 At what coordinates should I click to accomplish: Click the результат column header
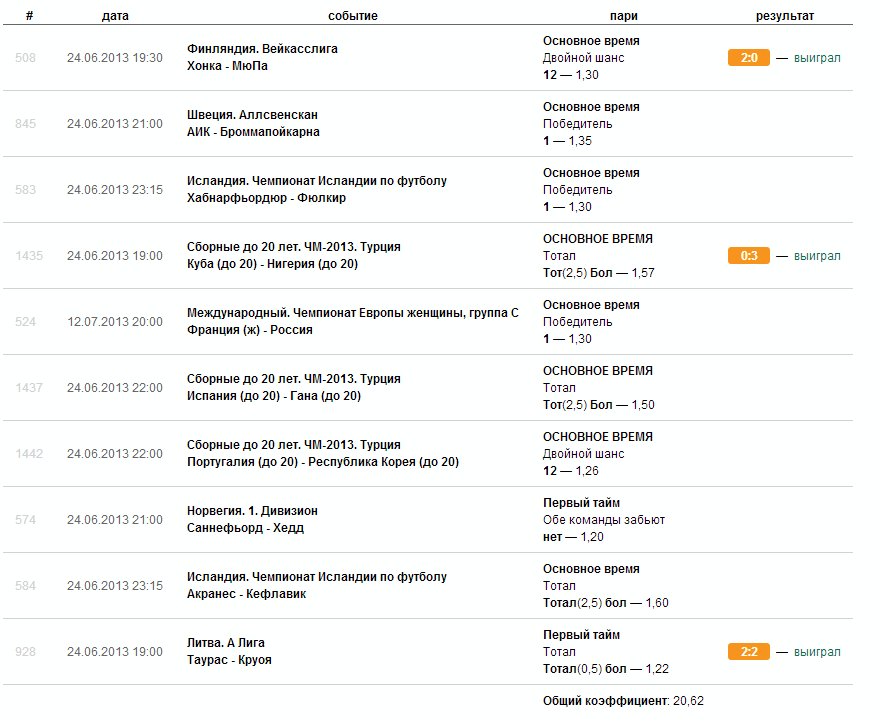coord(785,16)
